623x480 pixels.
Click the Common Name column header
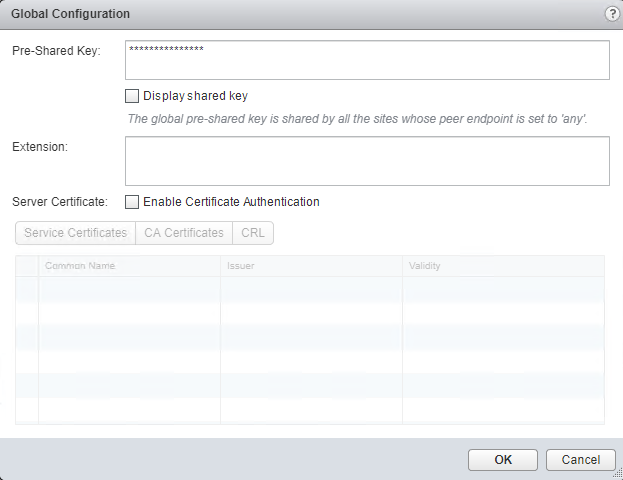pos(130,266)
